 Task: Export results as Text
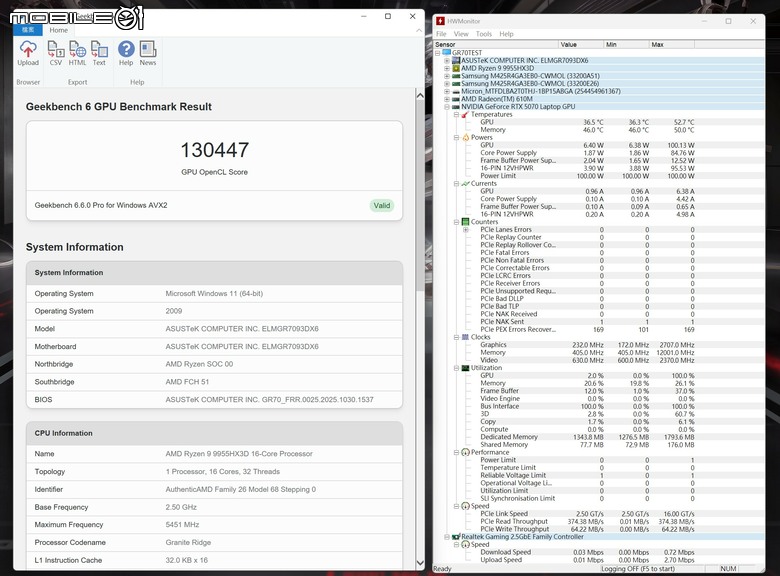[x=99, y=54]
